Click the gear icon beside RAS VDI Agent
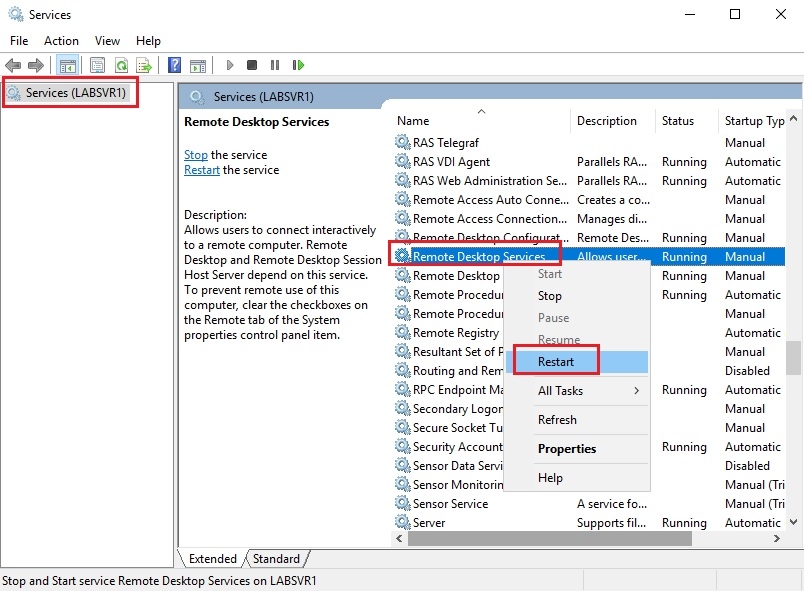 click(402, 162)
